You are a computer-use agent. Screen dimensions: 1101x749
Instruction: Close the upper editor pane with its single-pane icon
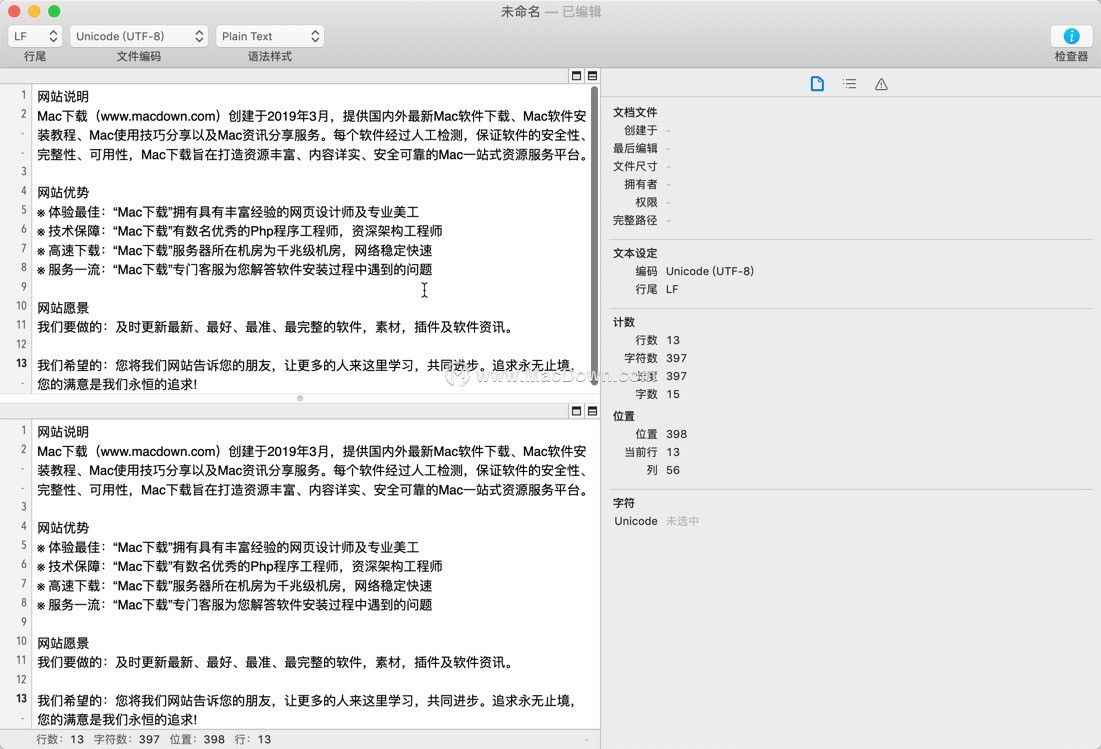click(x=576, y=76)
